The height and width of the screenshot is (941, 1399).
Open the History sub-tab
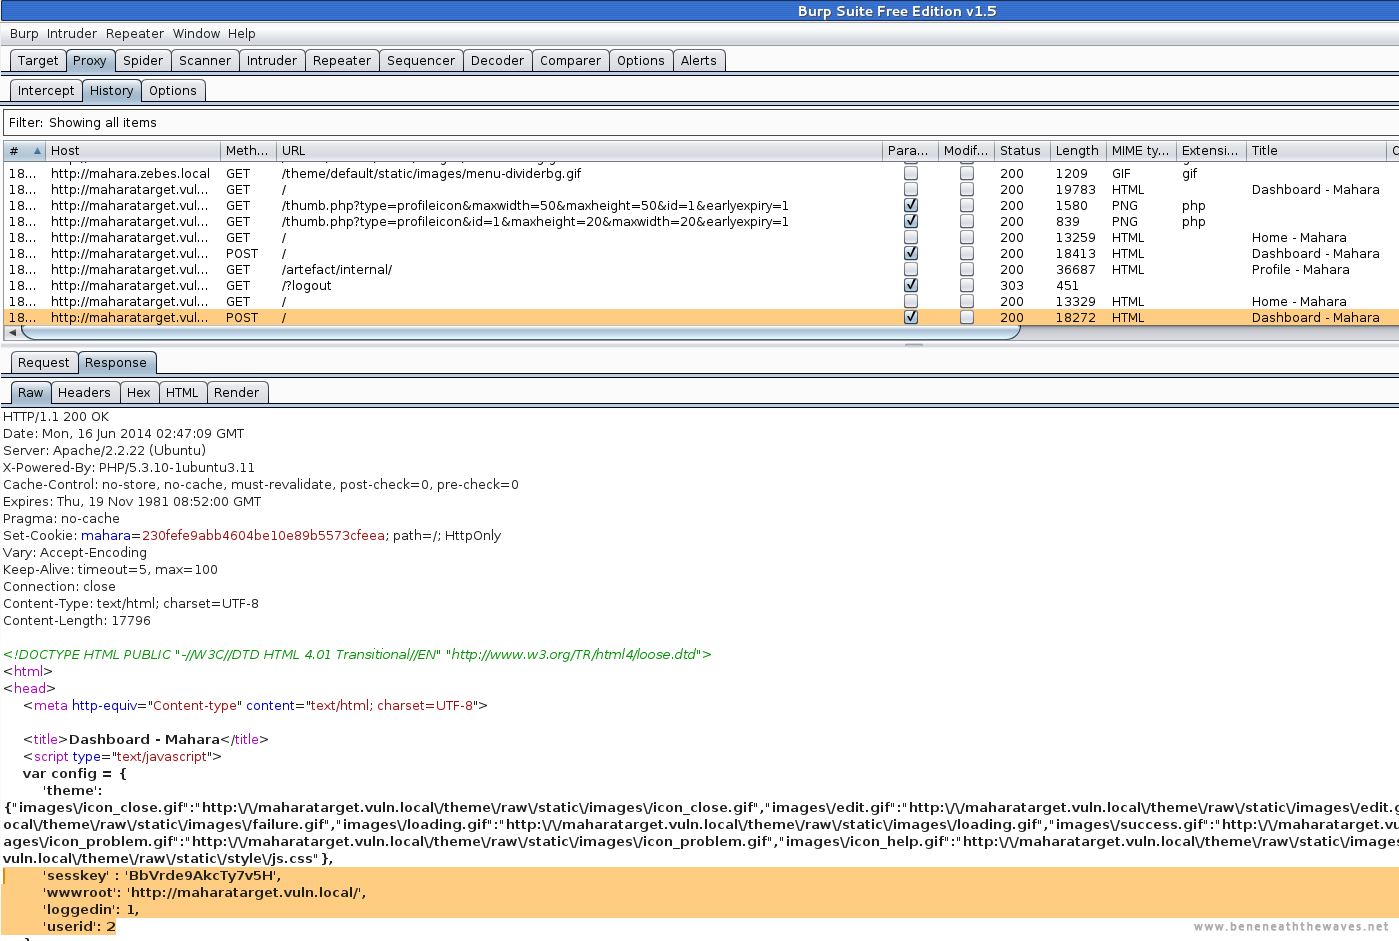pyautogui.click(x=111, y=90)
